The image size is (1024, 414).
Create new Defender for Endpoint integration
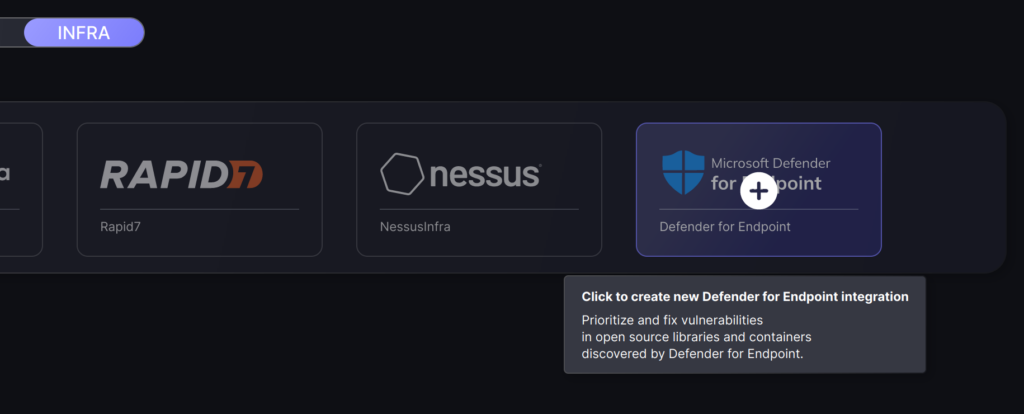click(x=759, y=189)
